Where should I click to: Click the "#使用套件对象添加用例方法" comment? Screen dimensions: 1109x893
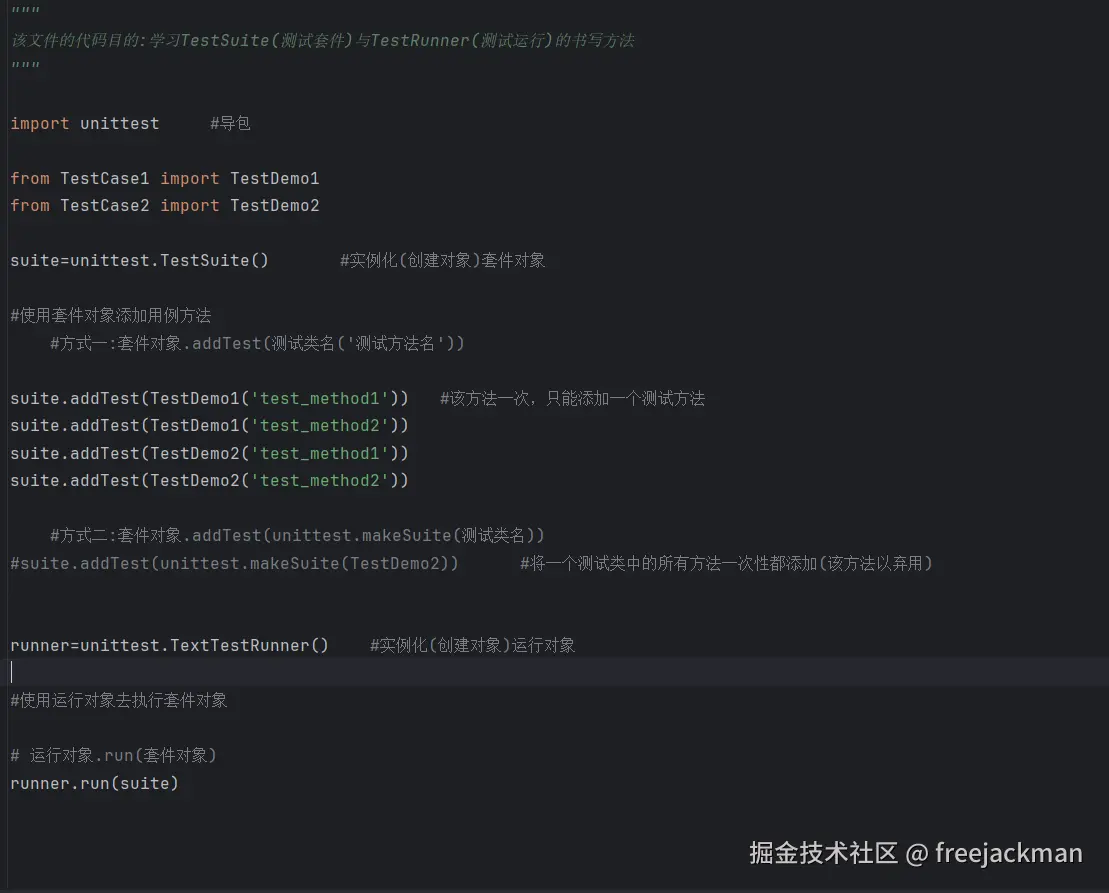click(x=111, y=316)
